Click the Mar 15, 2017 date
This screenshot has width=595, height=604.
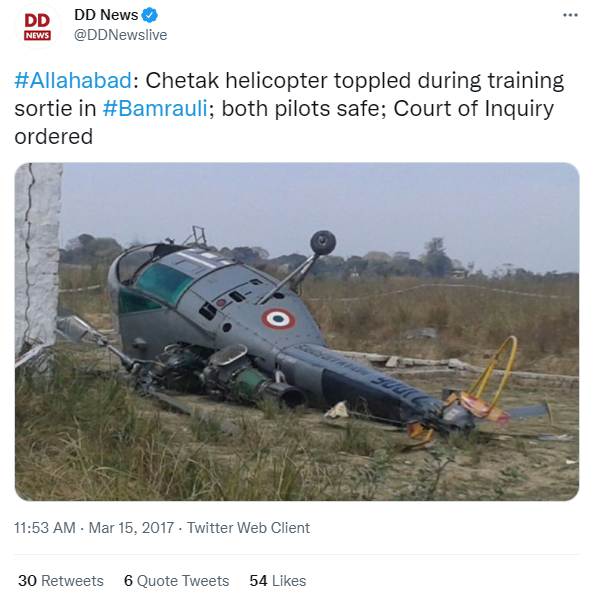(x=131, y=528)
